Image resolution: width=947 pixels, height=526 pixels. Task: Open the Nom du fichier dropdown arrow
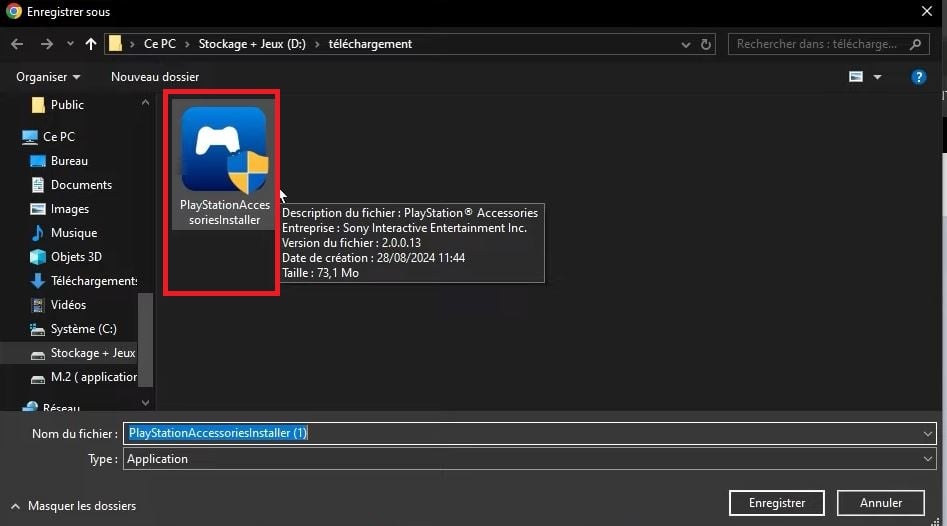[929, 433]
